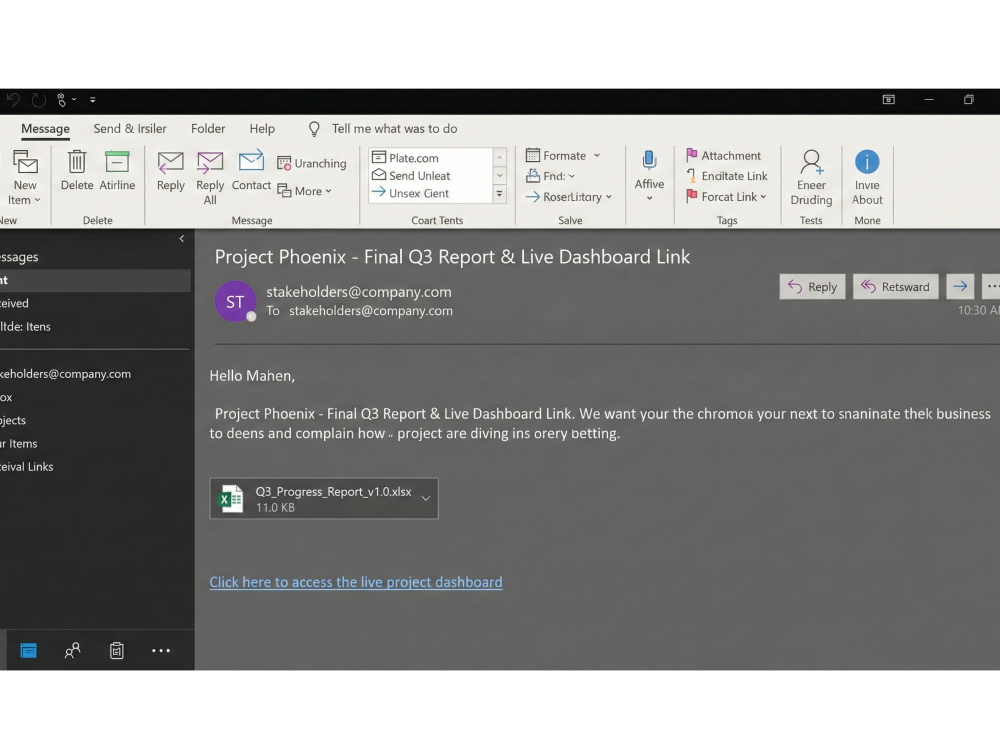This screenshot has width=1000, height=750.
Task: Select the Itde: Itens folder
Action: (x=25, y=327)
